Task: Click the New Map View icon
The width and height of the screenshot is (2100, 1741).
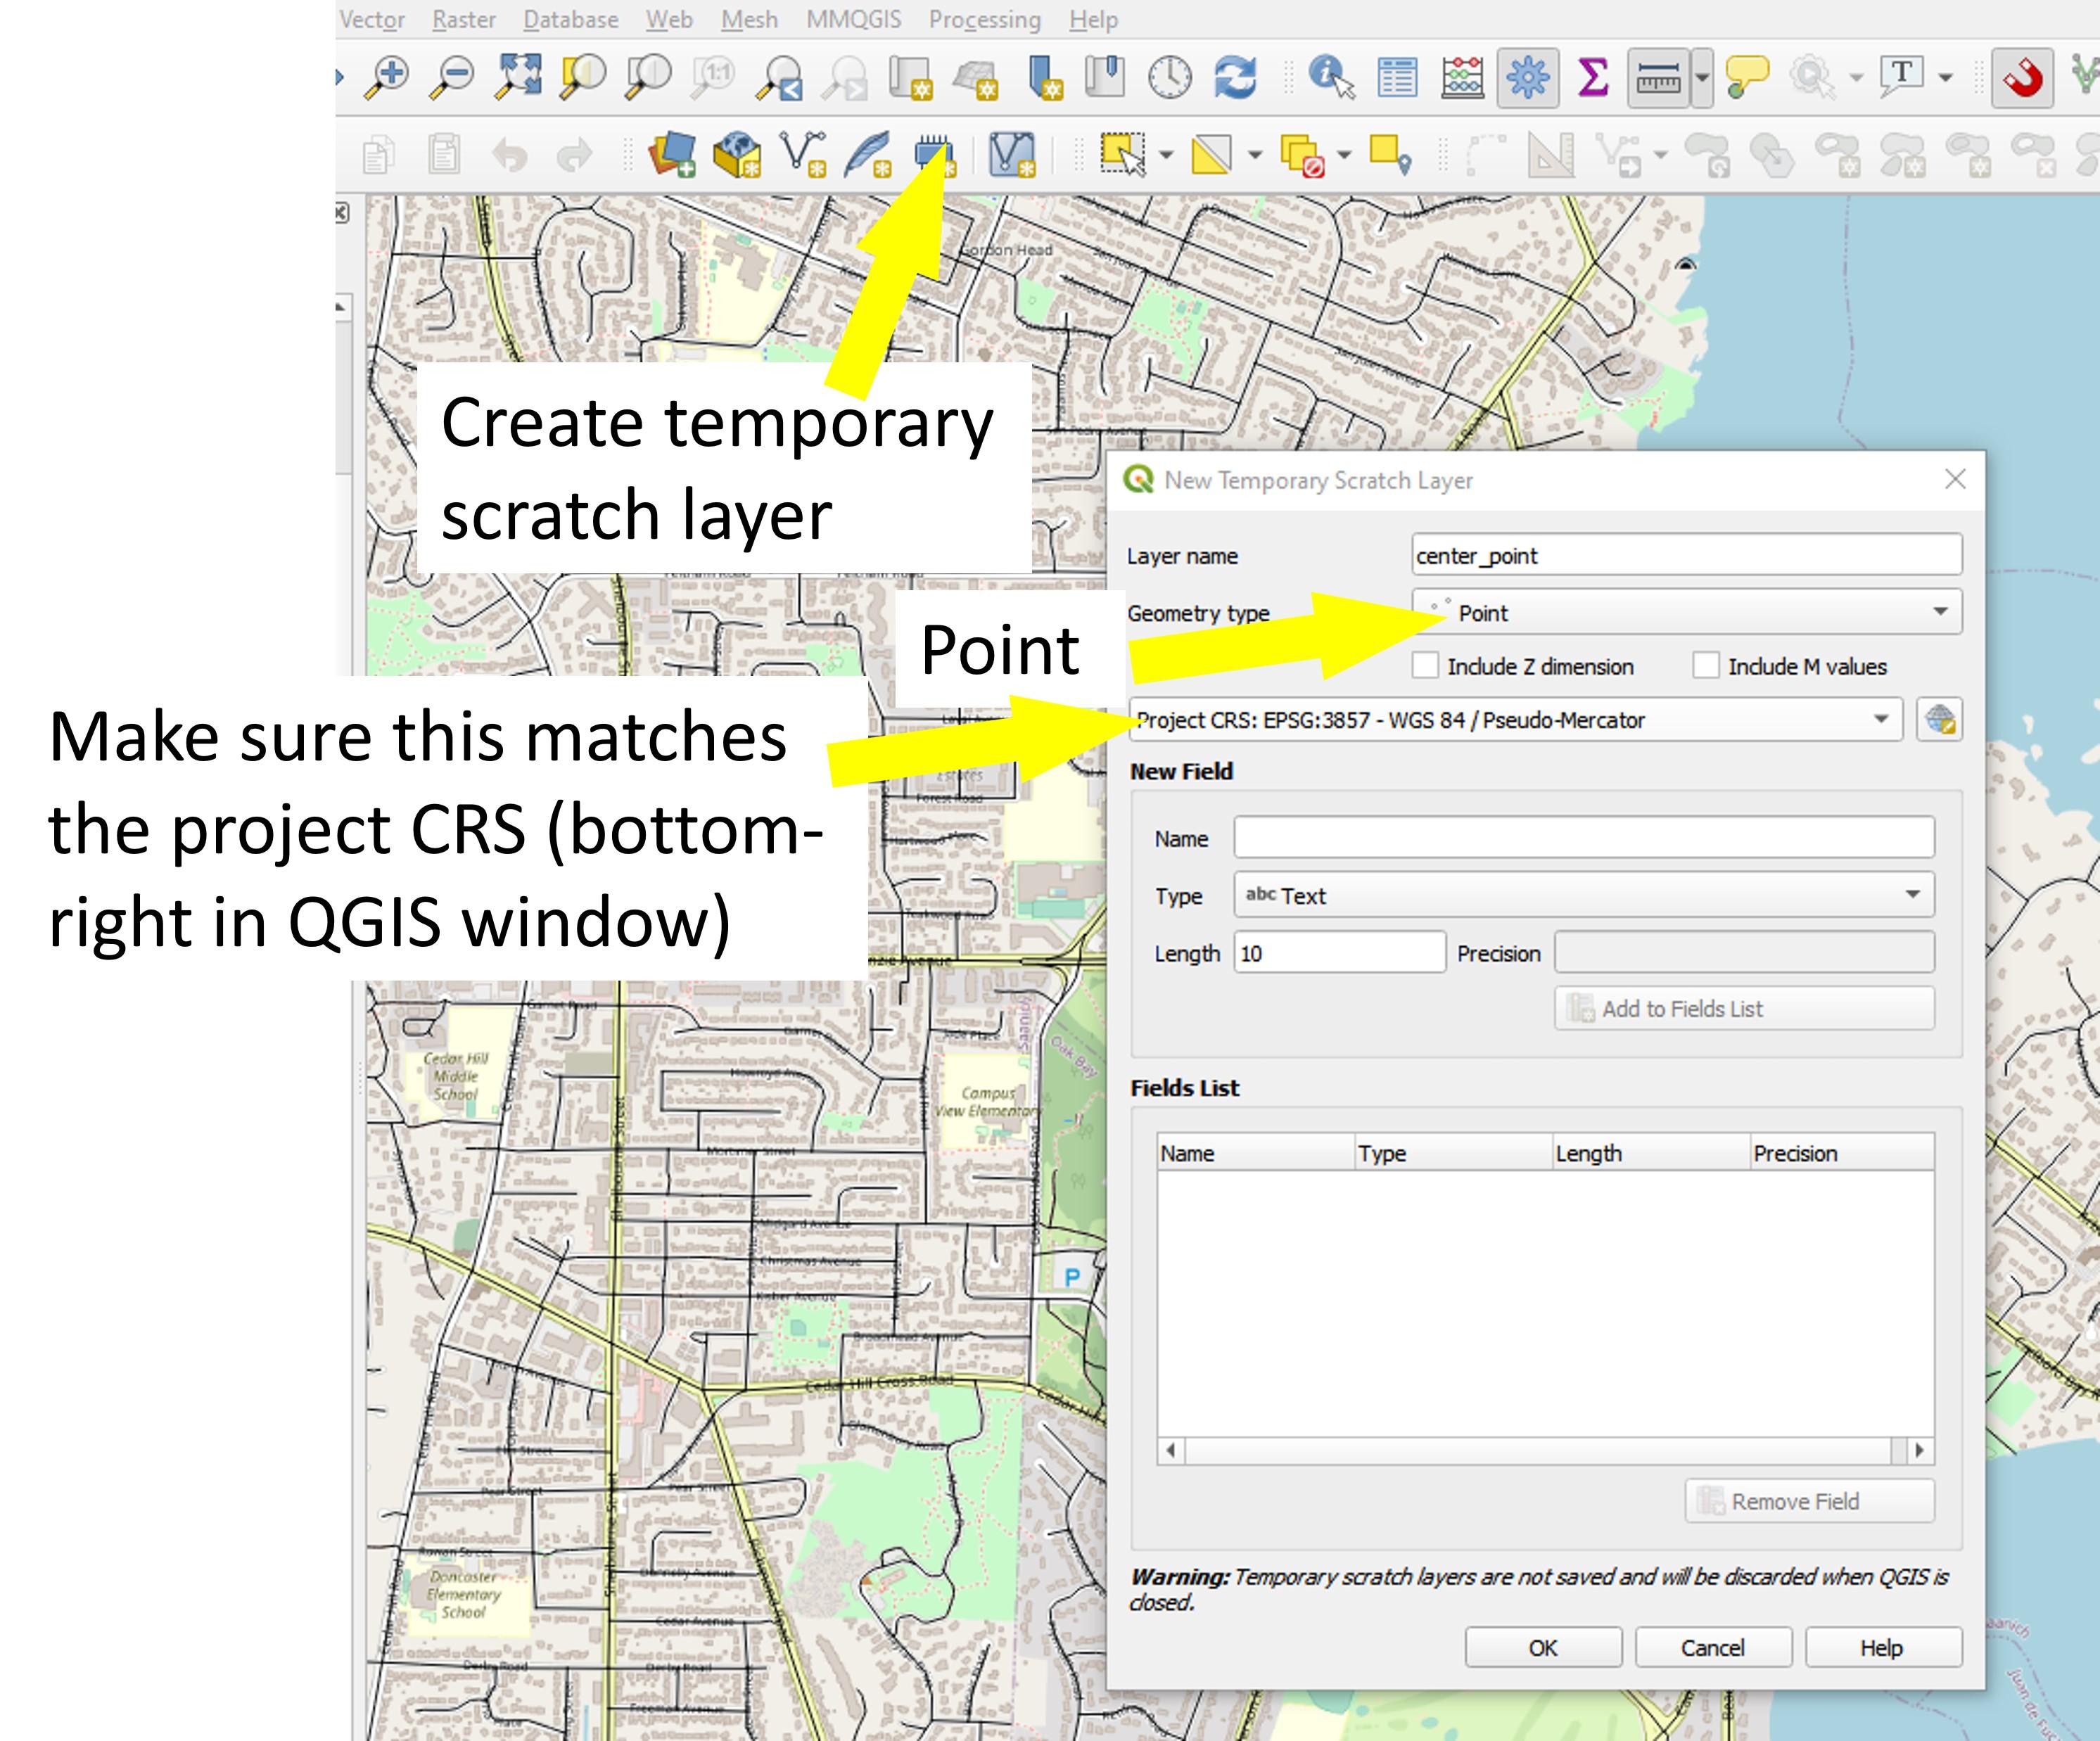Action: pyautogui.click(x=910, y=77)
